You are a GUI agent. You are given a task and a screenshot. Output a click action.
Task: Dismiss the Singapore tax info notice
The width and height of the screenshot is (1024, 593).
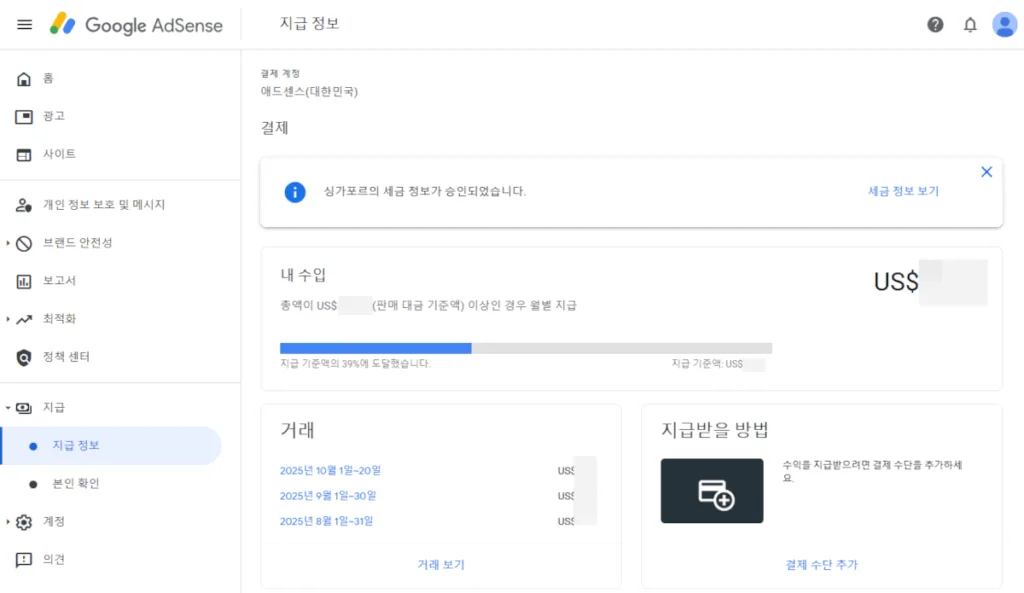(x=986, y=172)
